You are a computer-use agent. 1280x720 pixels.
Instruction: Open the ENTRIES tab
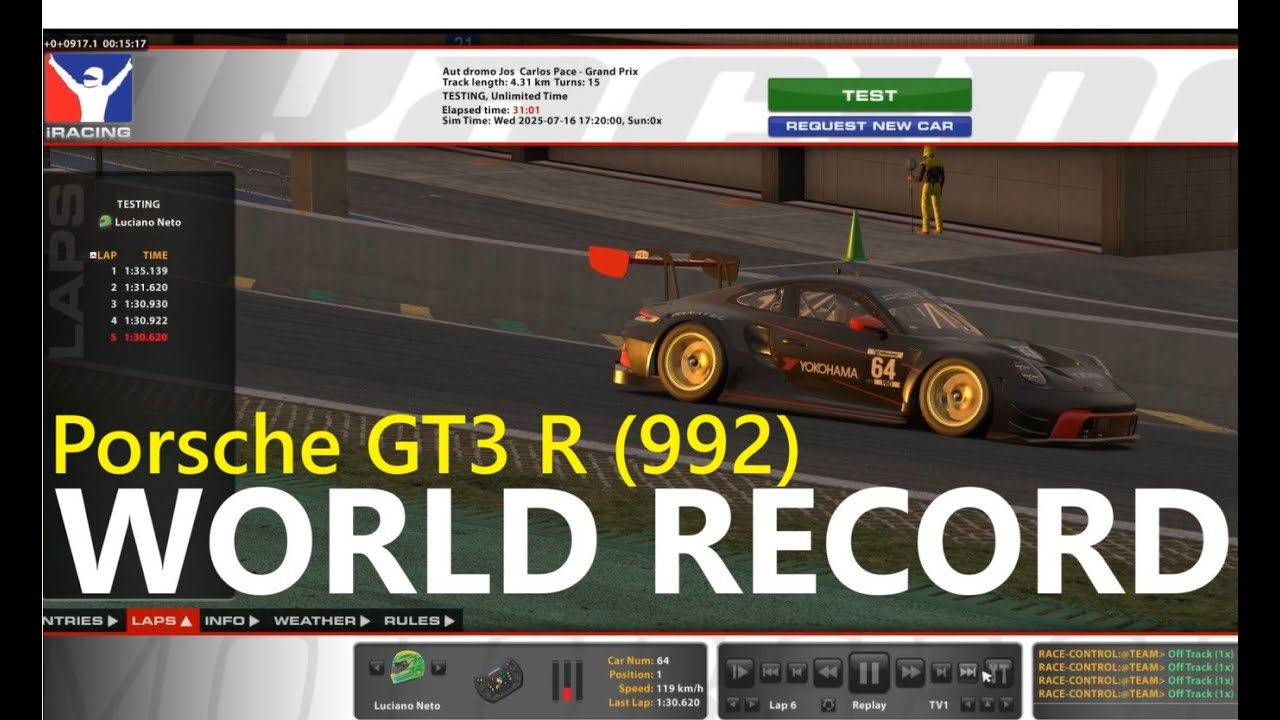(82, 620)
